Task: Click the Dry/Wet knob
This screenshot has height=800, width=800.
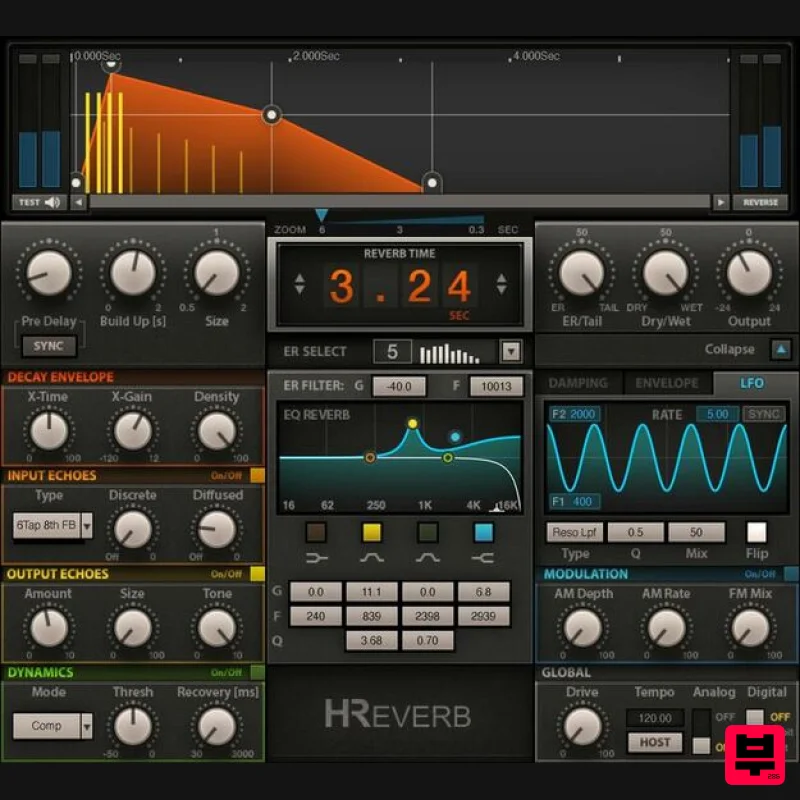Action: click(665, 273)
